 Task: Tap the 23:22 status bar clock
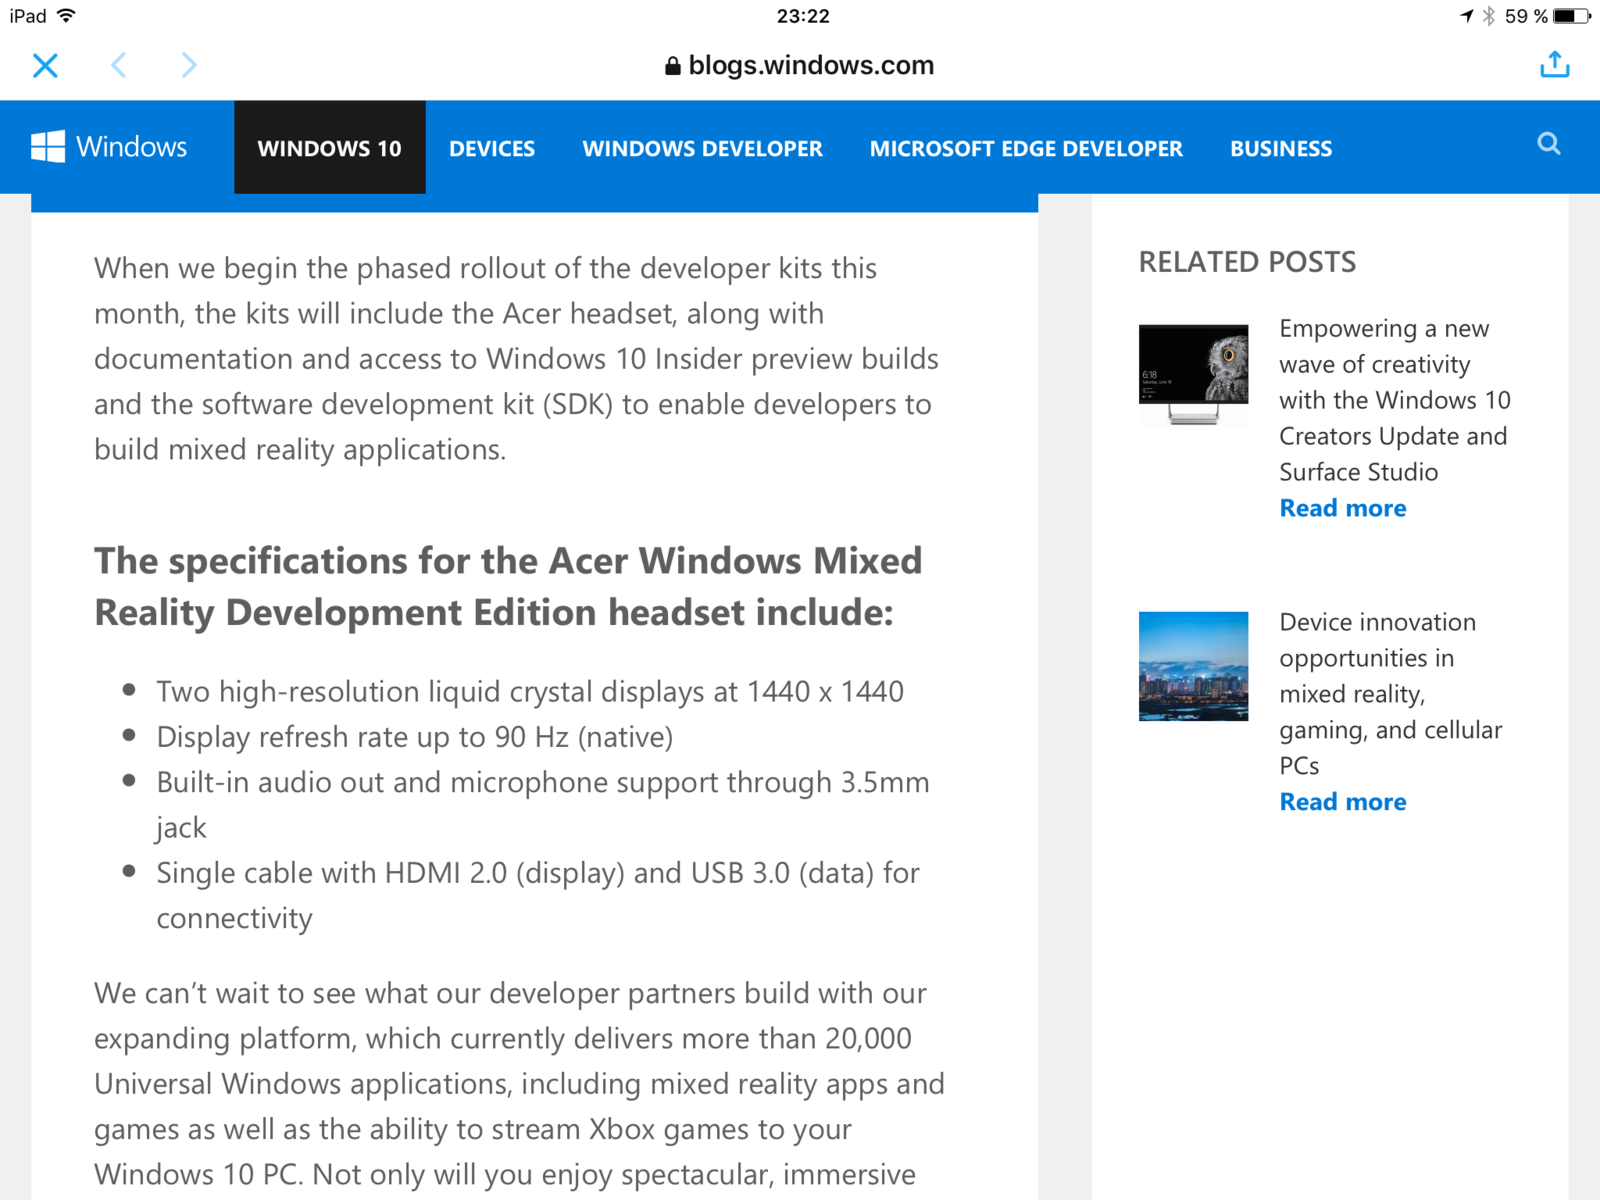pyautogui.click(x=803, y=16)
